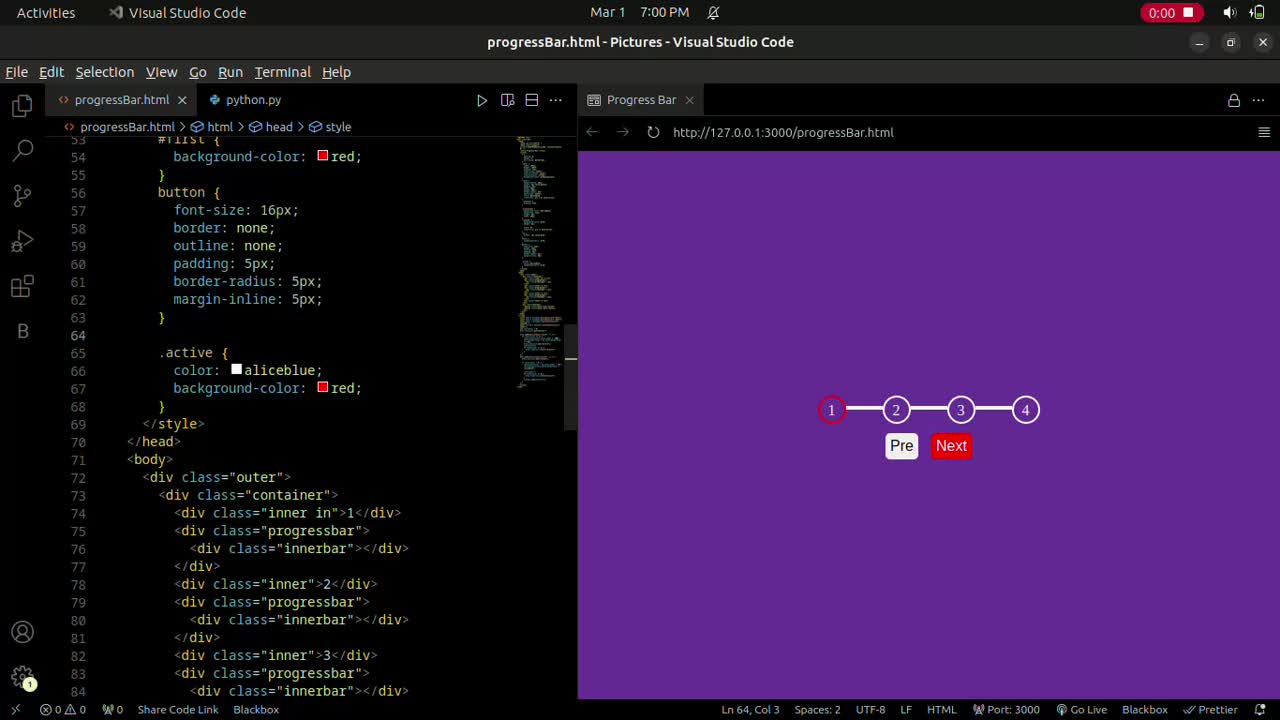Click the Run Code play icon
Screen dimensions: 1280x720
pos(482,100)
